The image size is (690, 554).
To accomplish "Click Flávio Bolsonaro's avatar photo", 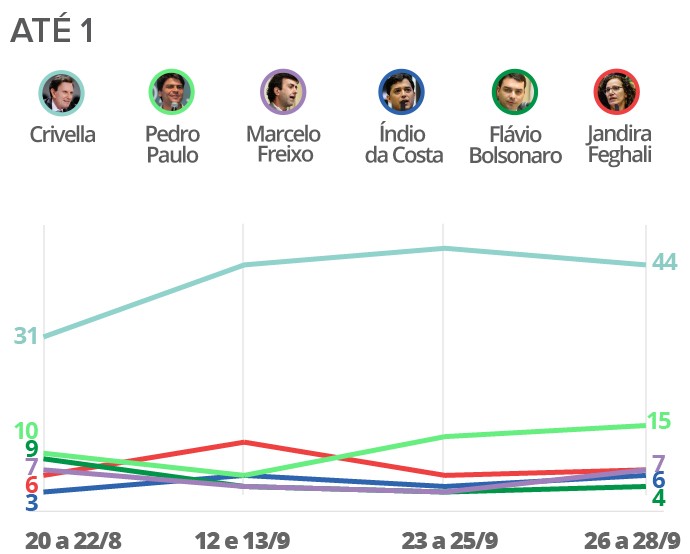I will coord(515,93).
